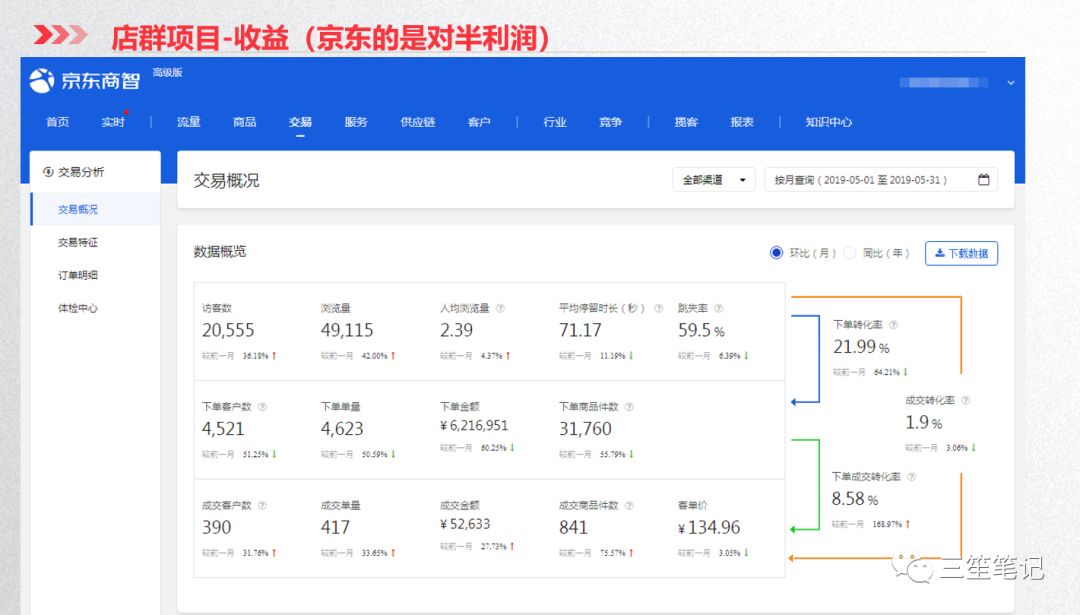1080x615 pixels.
Task: Click the 下单客户数 value 4,521
Action: [223, 429]
